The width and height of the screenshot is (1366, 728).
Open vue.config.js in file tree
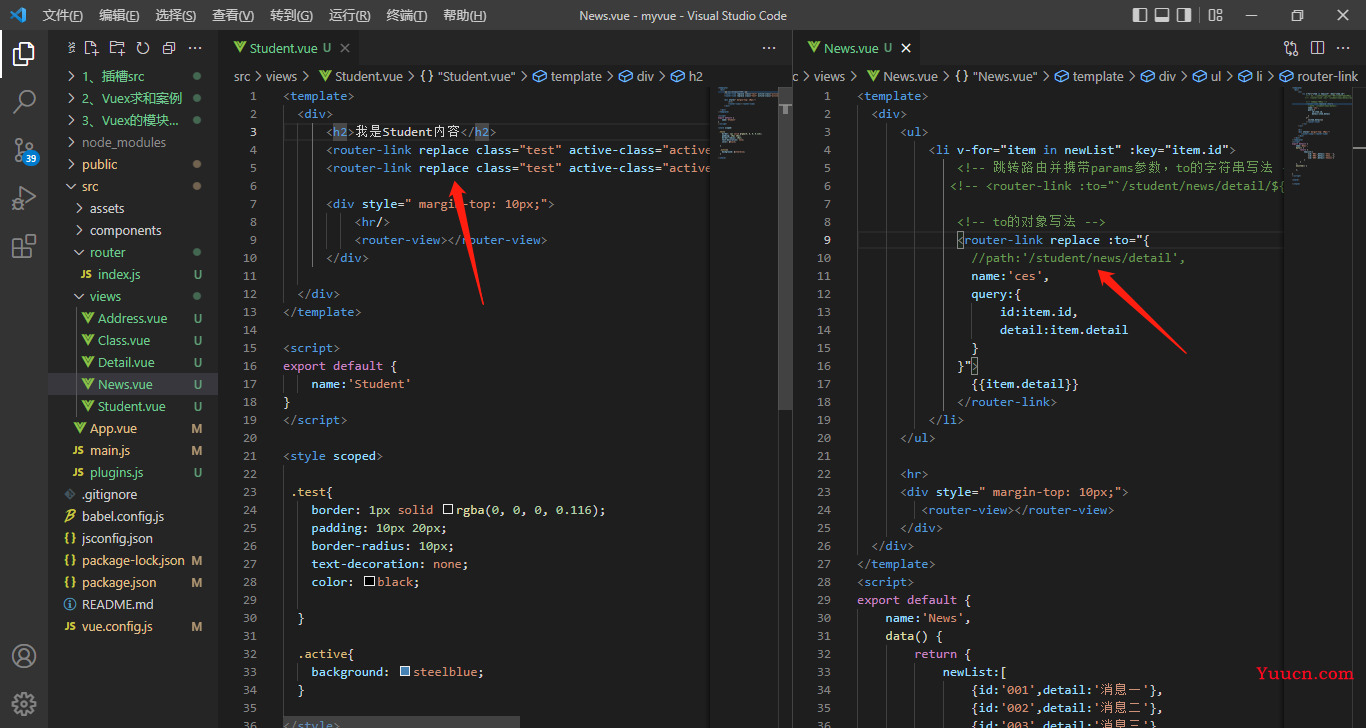(x=133, y=626)
